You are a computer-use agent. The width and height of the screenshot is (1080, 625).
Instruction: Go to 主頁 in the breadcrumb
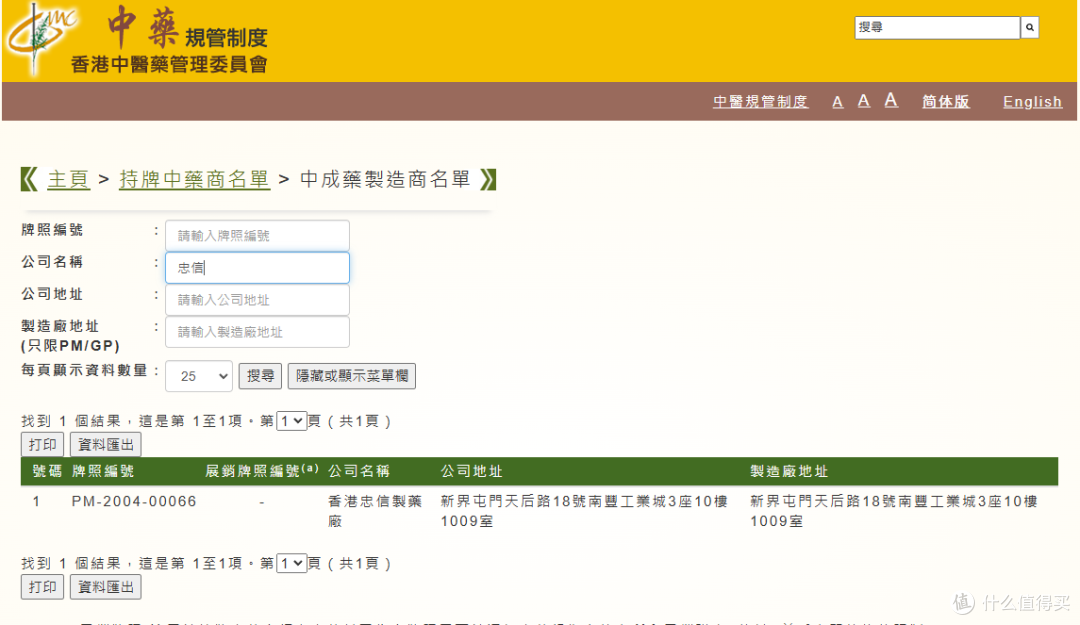pyautogui.click(x=68, y=179)
